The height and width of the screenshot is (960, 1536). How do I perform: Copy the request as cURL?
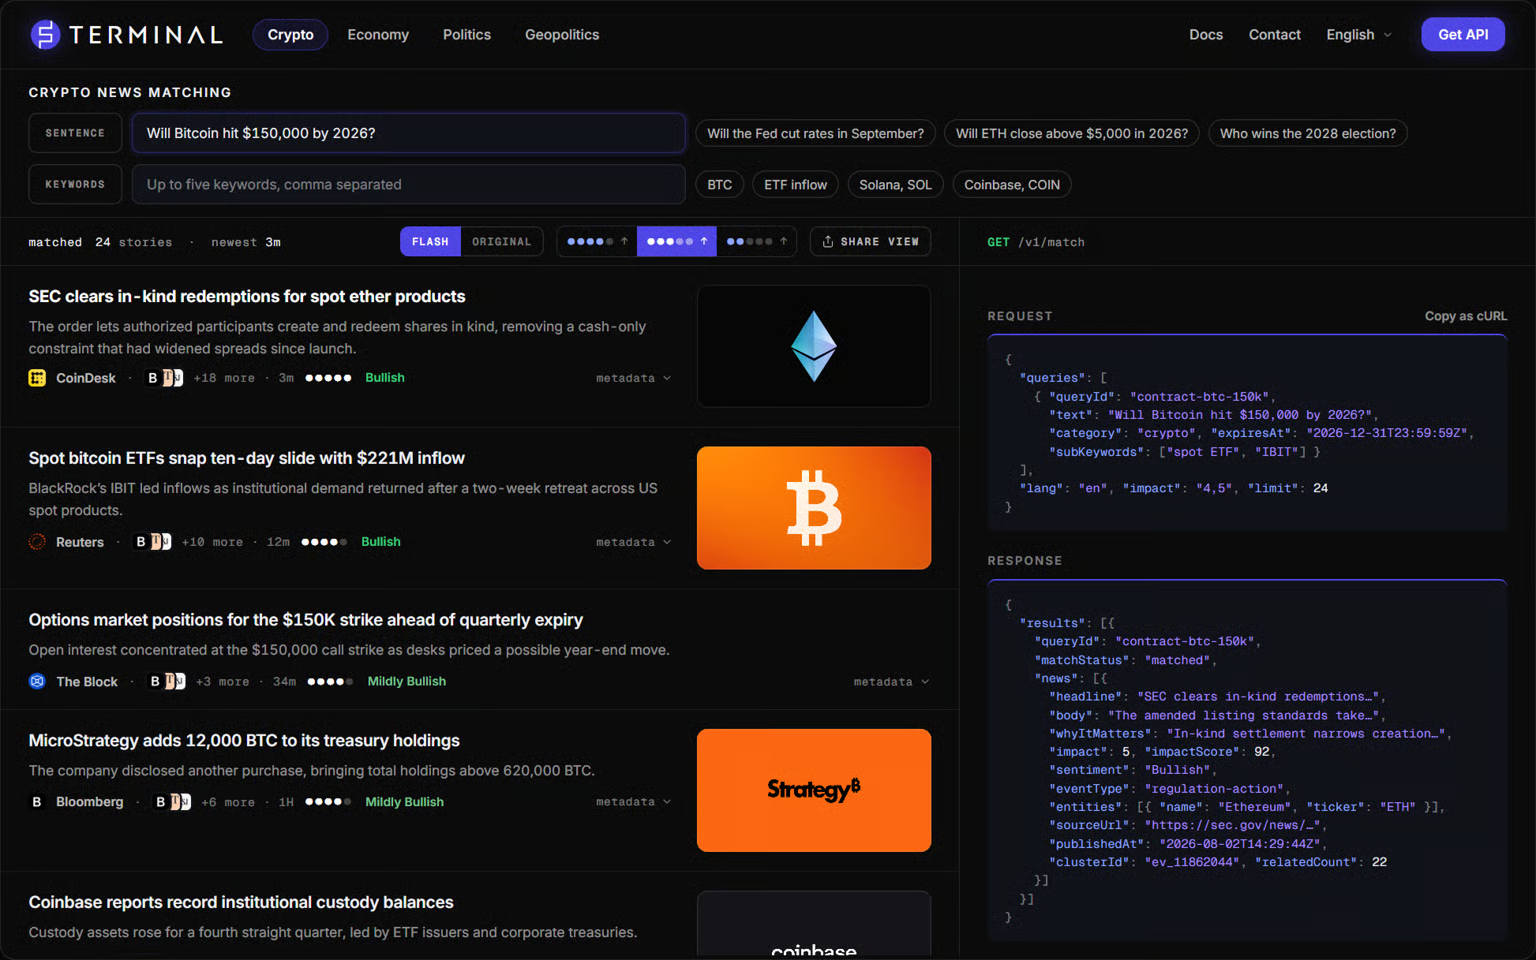[x=1466, y=316]
